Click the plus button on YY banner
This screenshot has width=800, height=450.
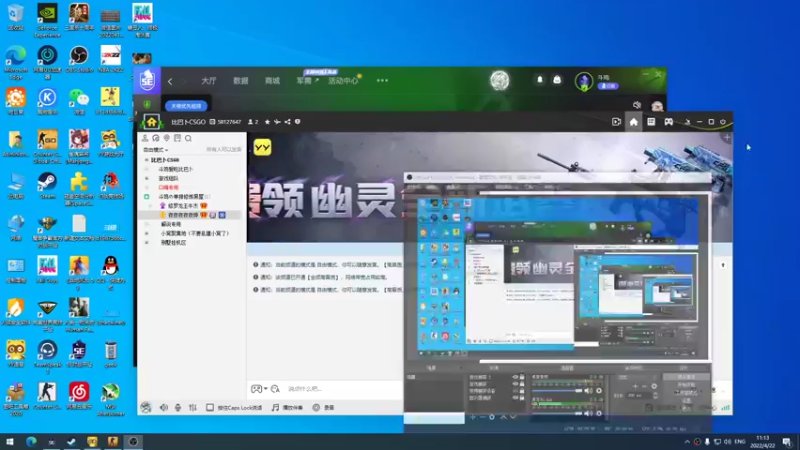click(727, 137)
